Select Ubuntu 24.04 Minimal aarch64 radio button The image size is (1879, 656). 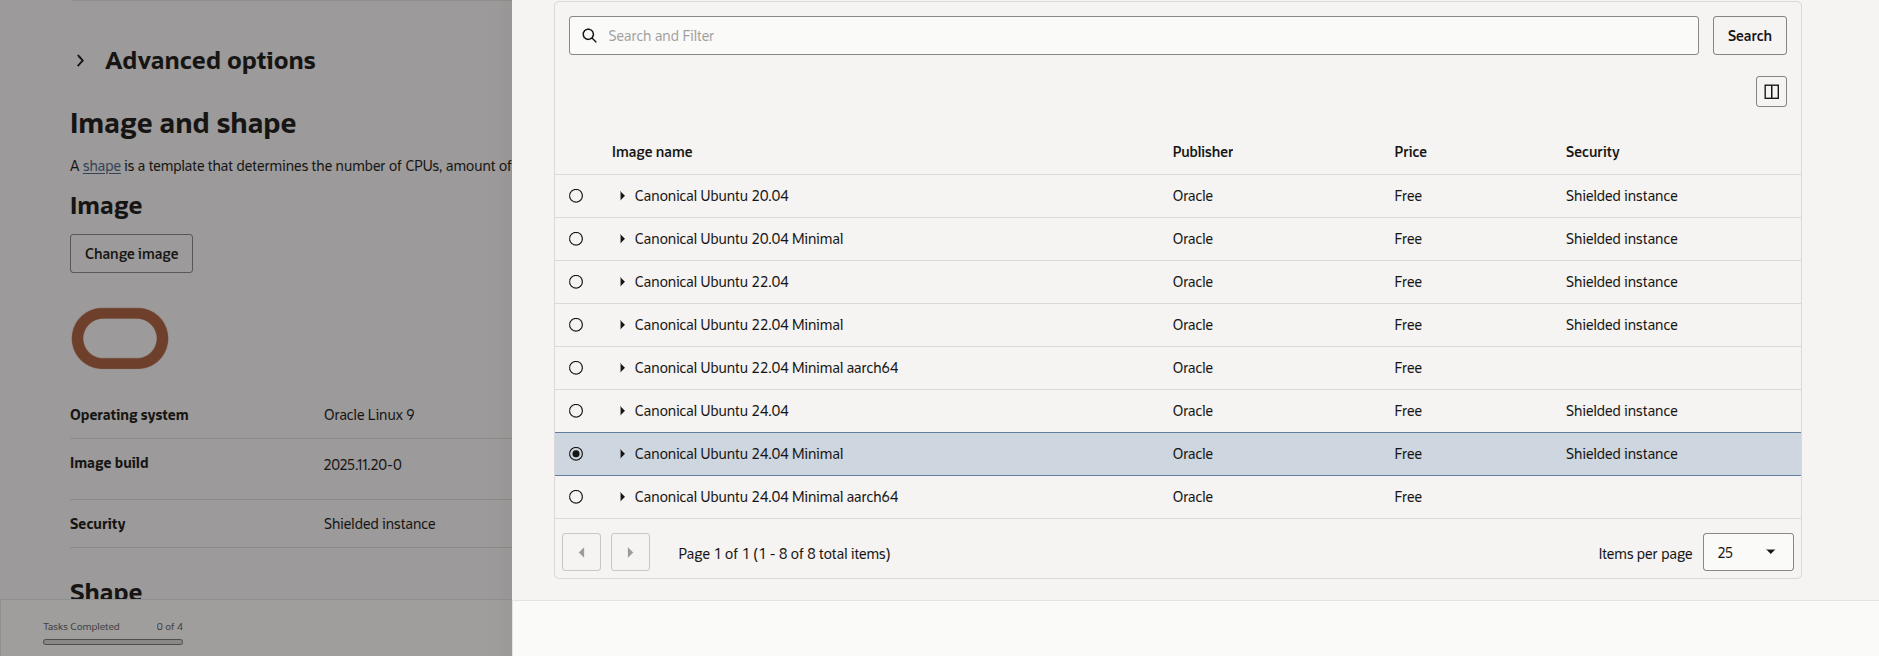tap(576, 497)
